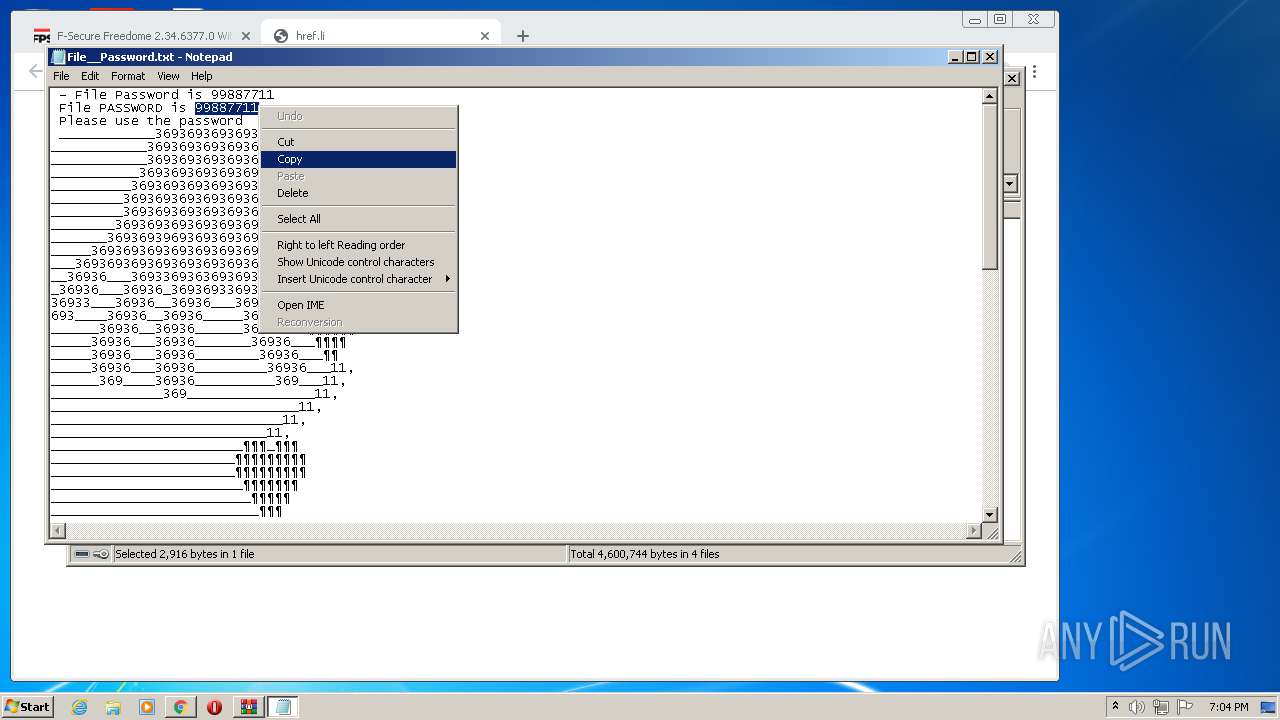Select Open IME in the context menu
Image resolution: width=1280 pixels, height=720 pixels.
point(358,305)
